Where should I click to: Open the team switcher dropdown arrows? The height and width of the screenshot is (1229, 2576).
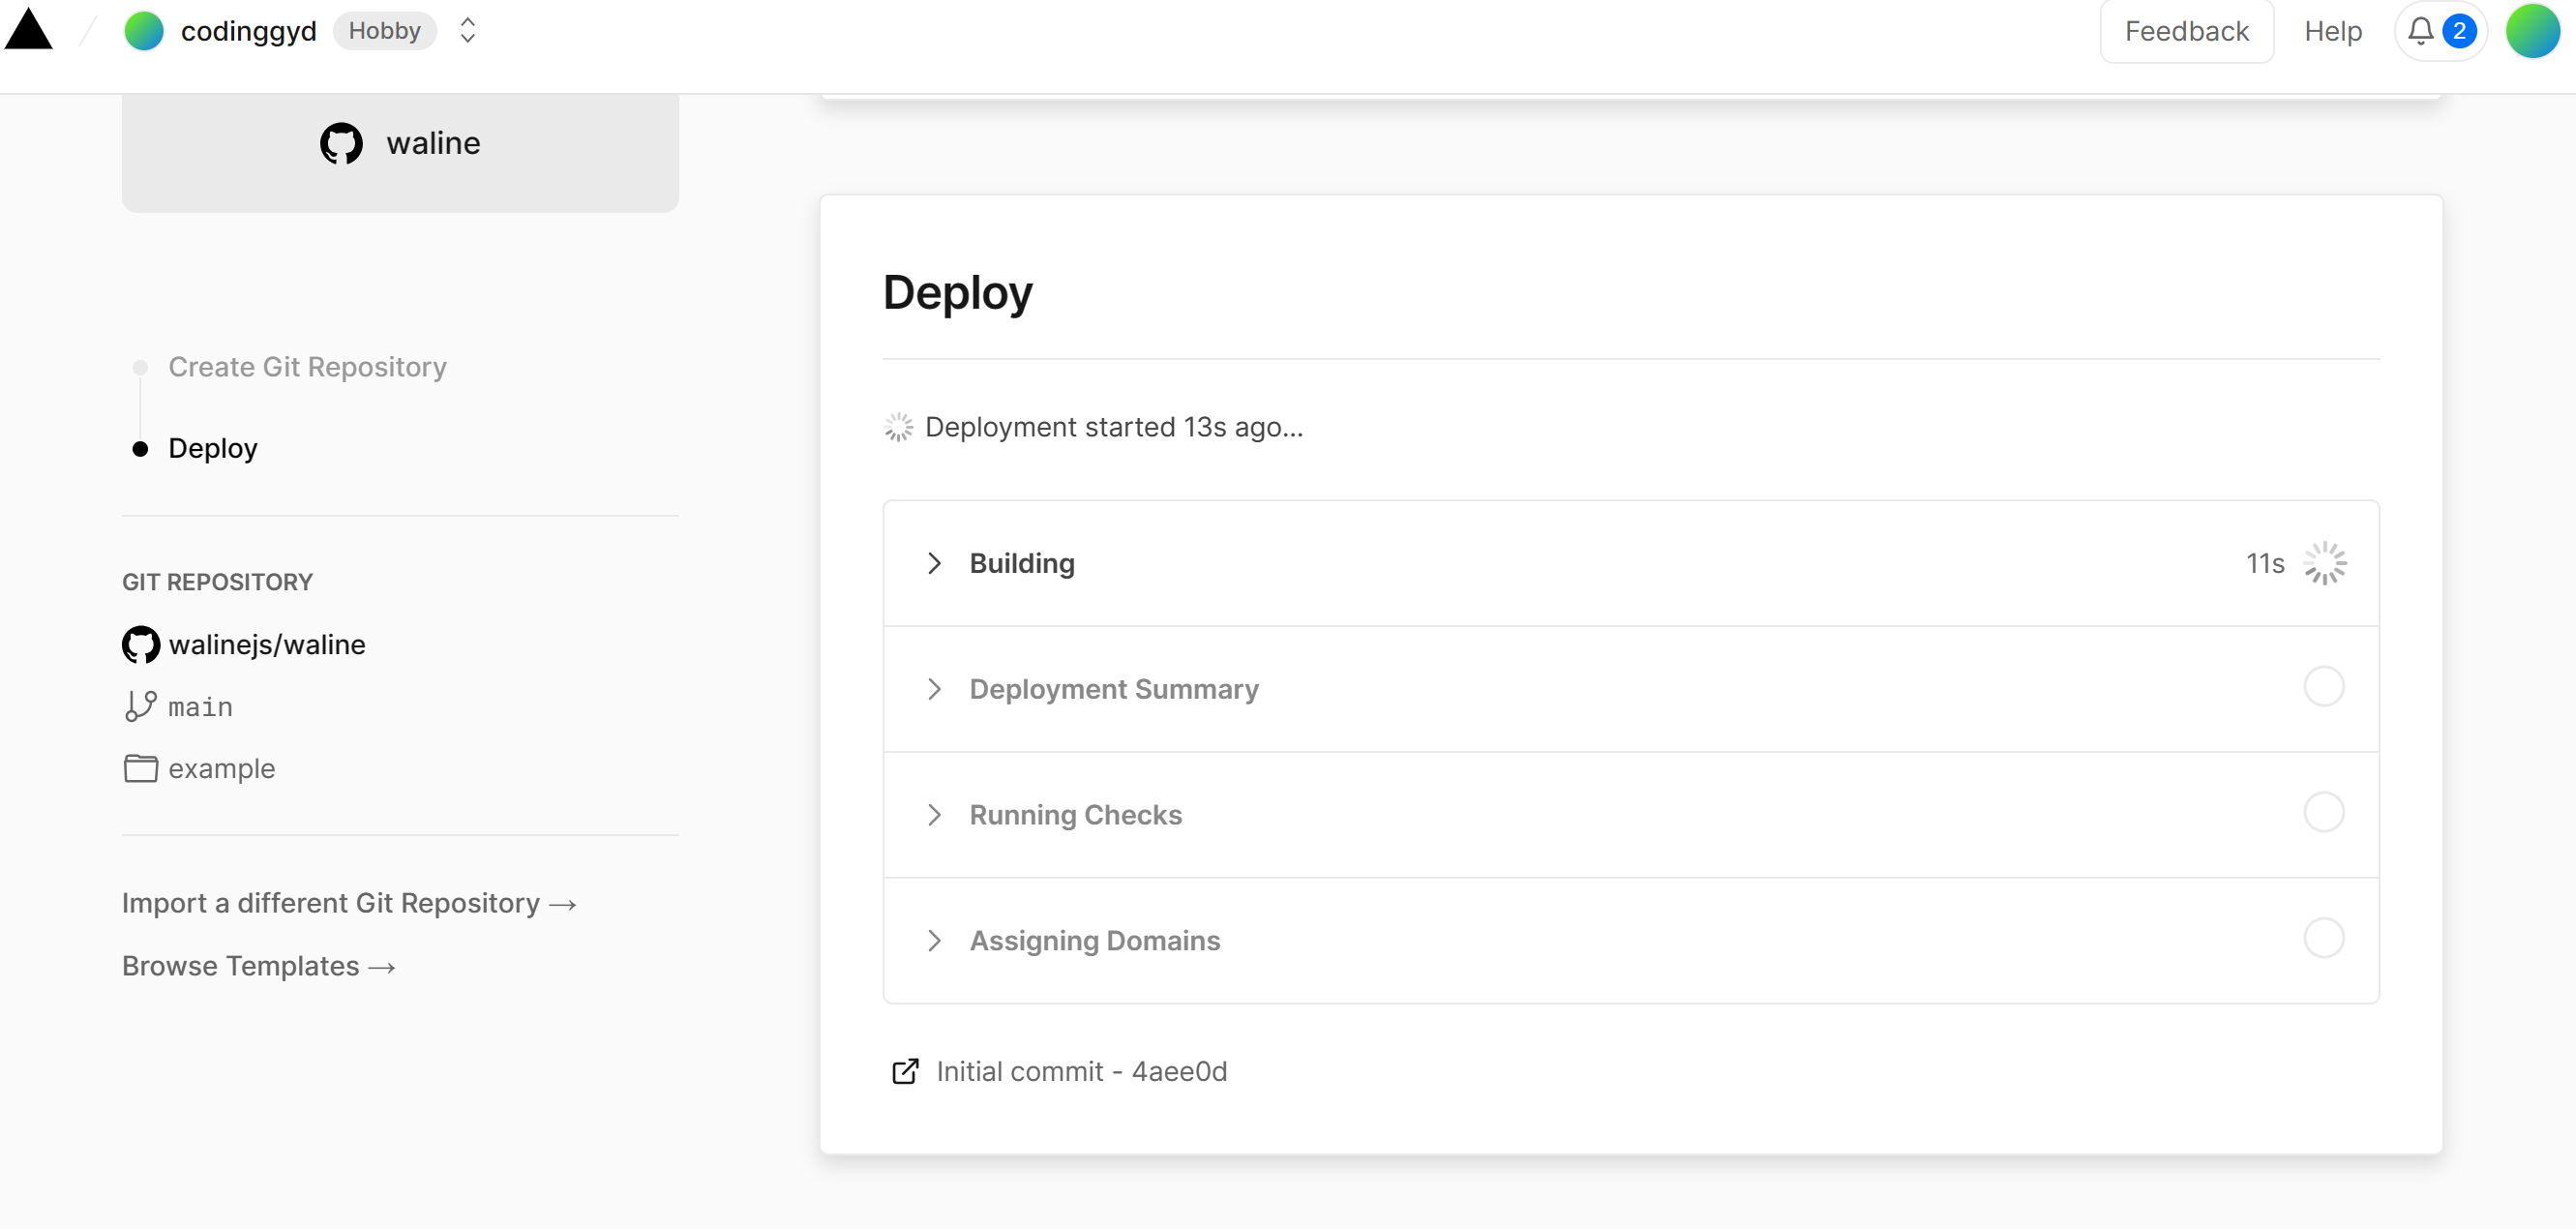coord(467,31)
